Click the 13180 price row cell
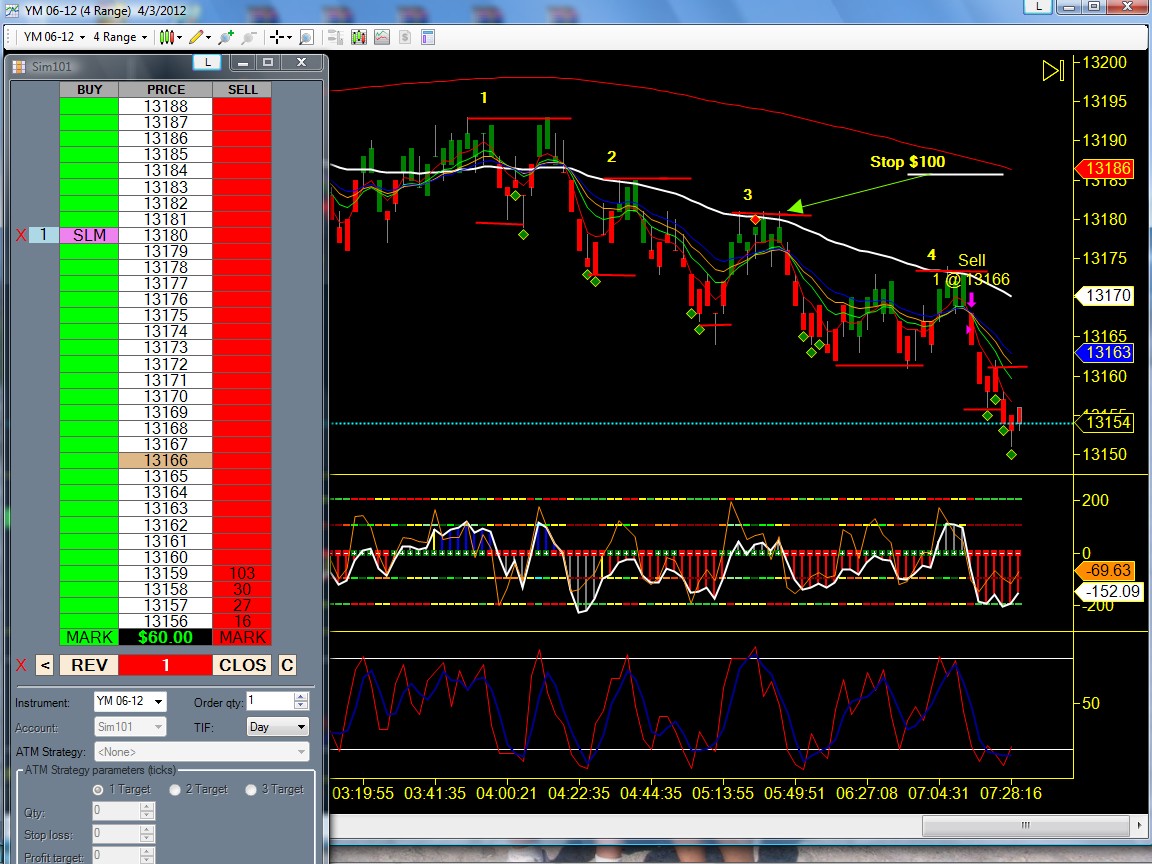This screenshot has width=1152, height=864. click(x=165, y=235)
